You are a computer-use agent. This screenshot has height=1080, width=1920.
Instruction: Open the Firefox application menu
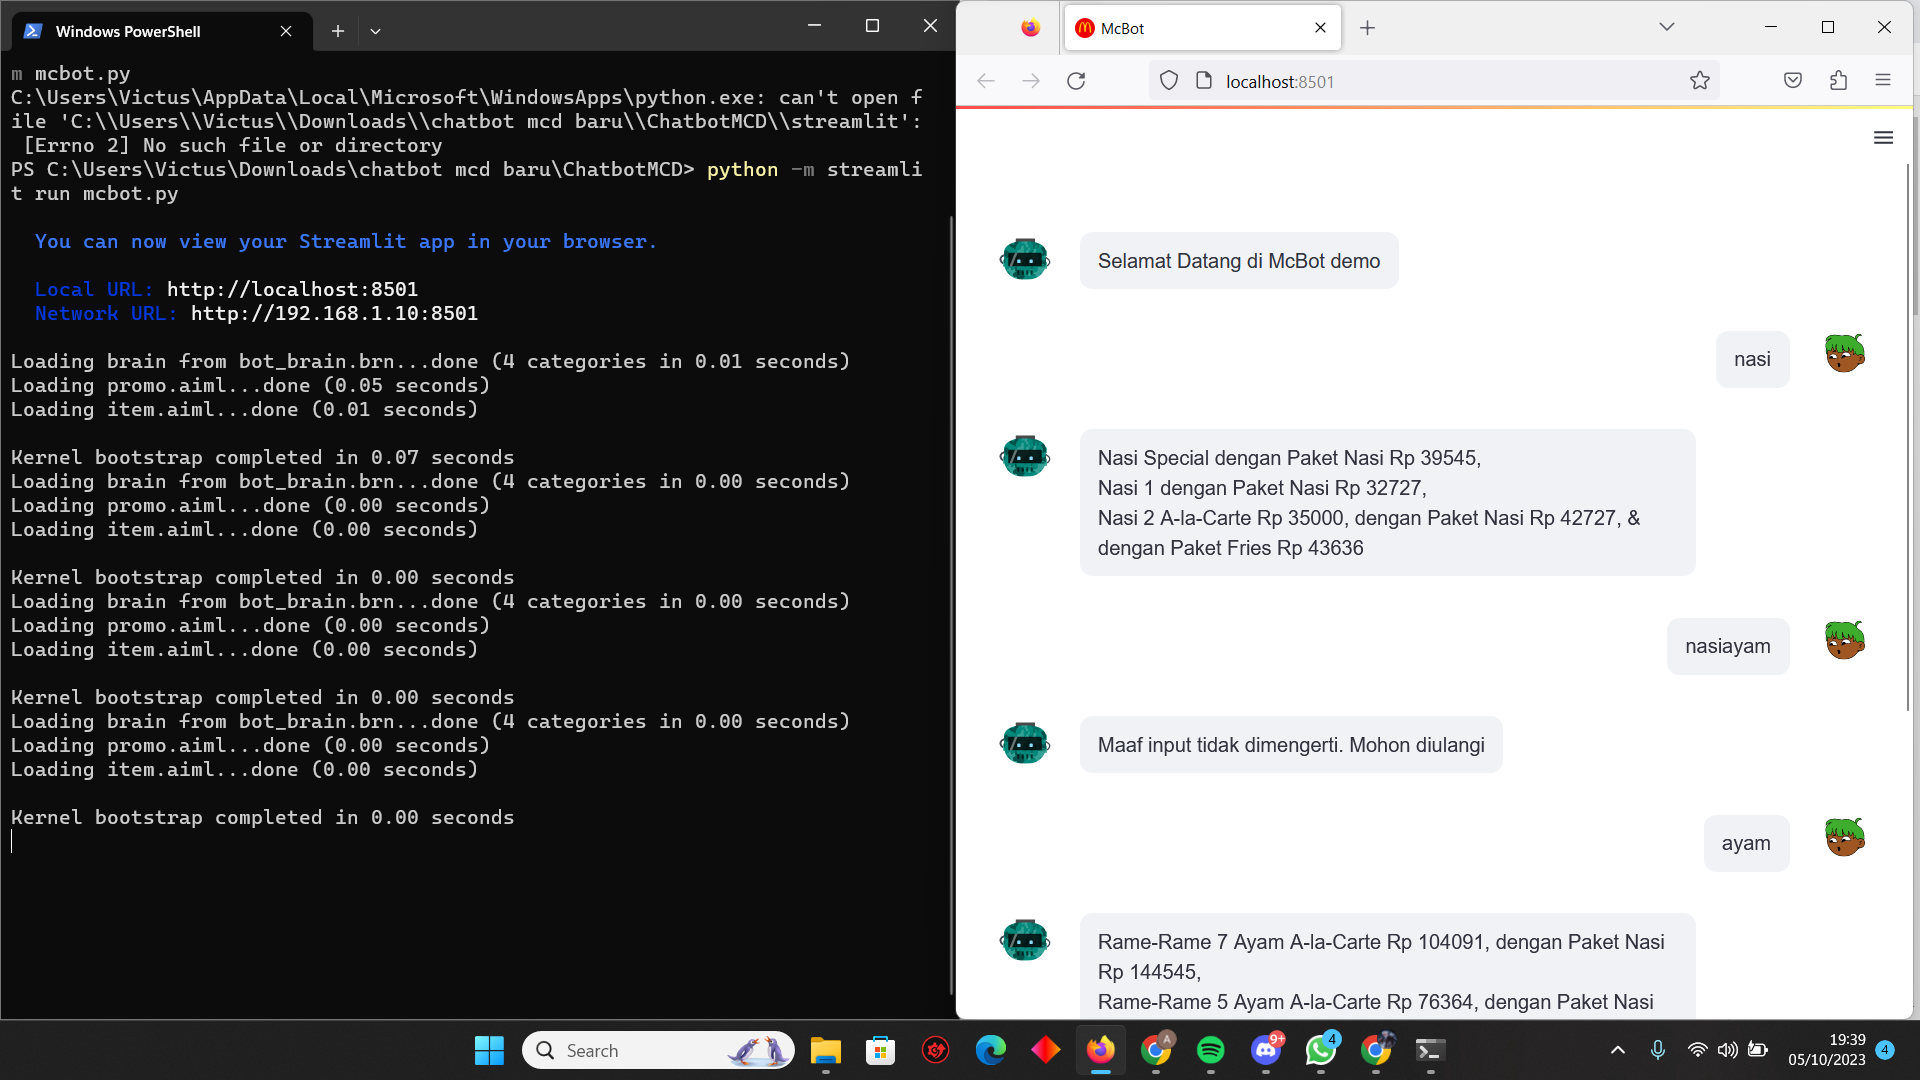1883,81
